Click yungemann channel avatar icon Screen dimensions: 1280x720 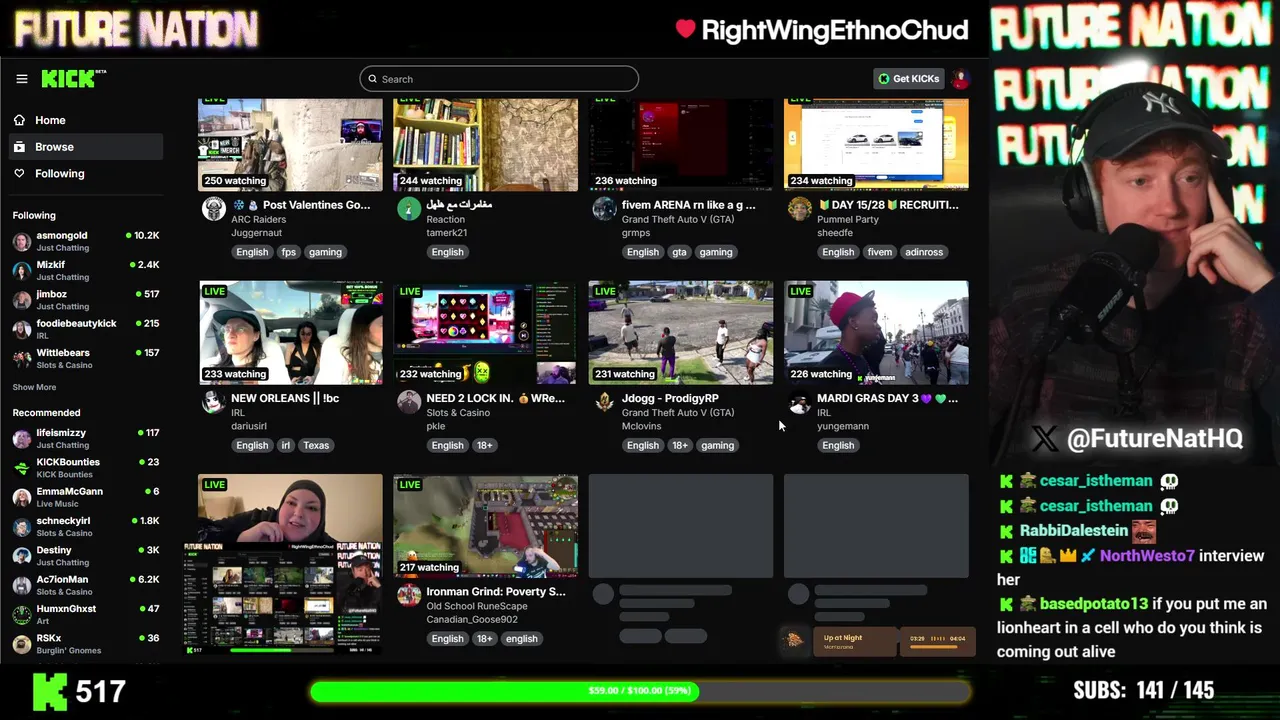click(799, 402)
